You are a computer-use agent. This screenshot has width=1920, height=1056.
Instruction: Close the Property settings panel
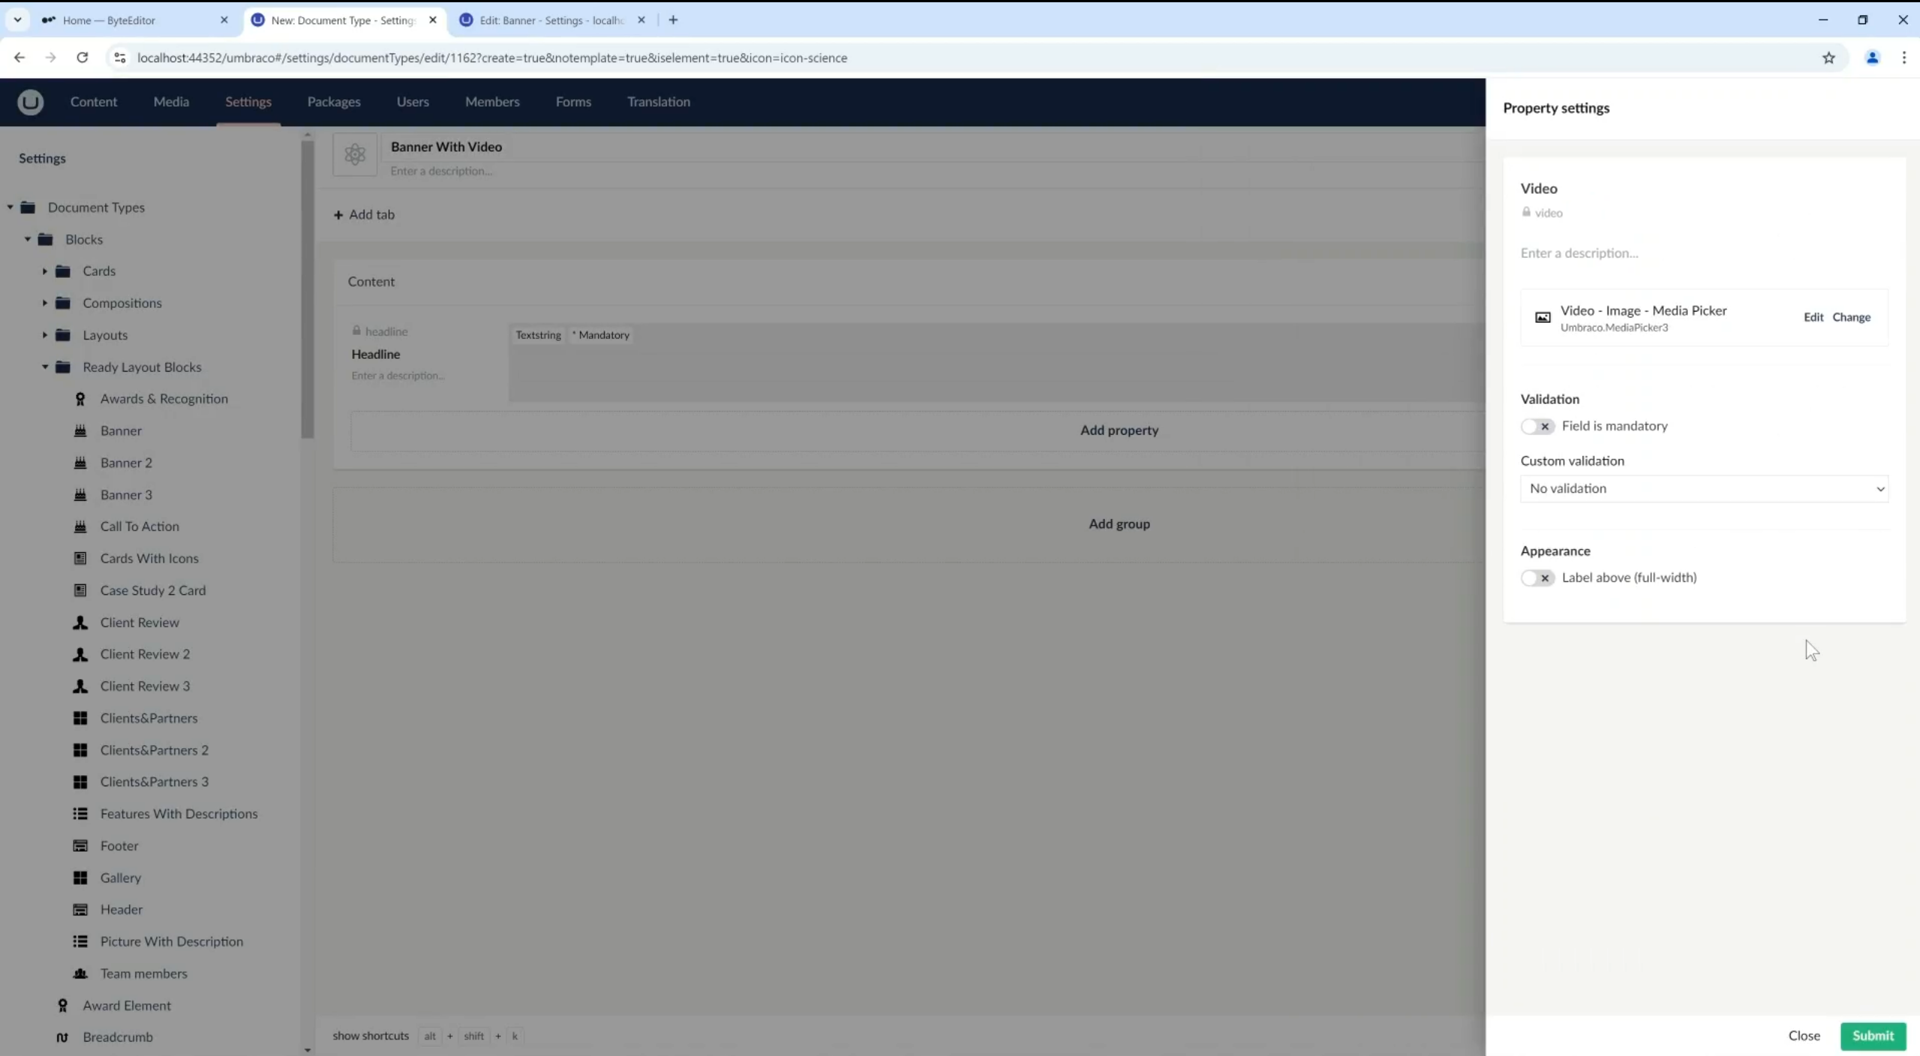(x=1804, y=1036)
